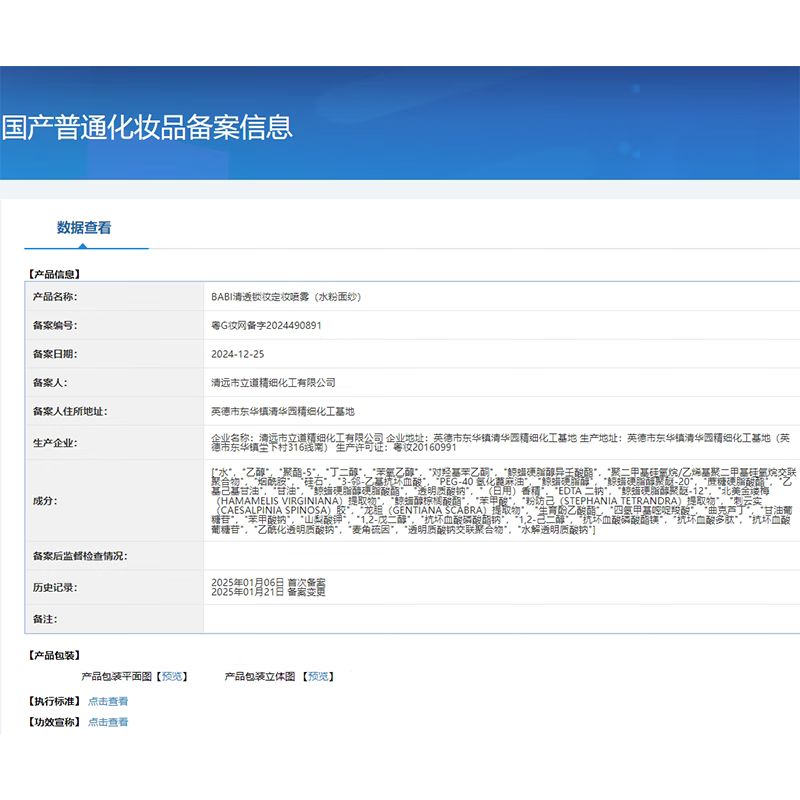Switch to the 数据查看 tab
The height and width of the screenshot is (800, 800).
pyautogui.click(x=84, y=228)
